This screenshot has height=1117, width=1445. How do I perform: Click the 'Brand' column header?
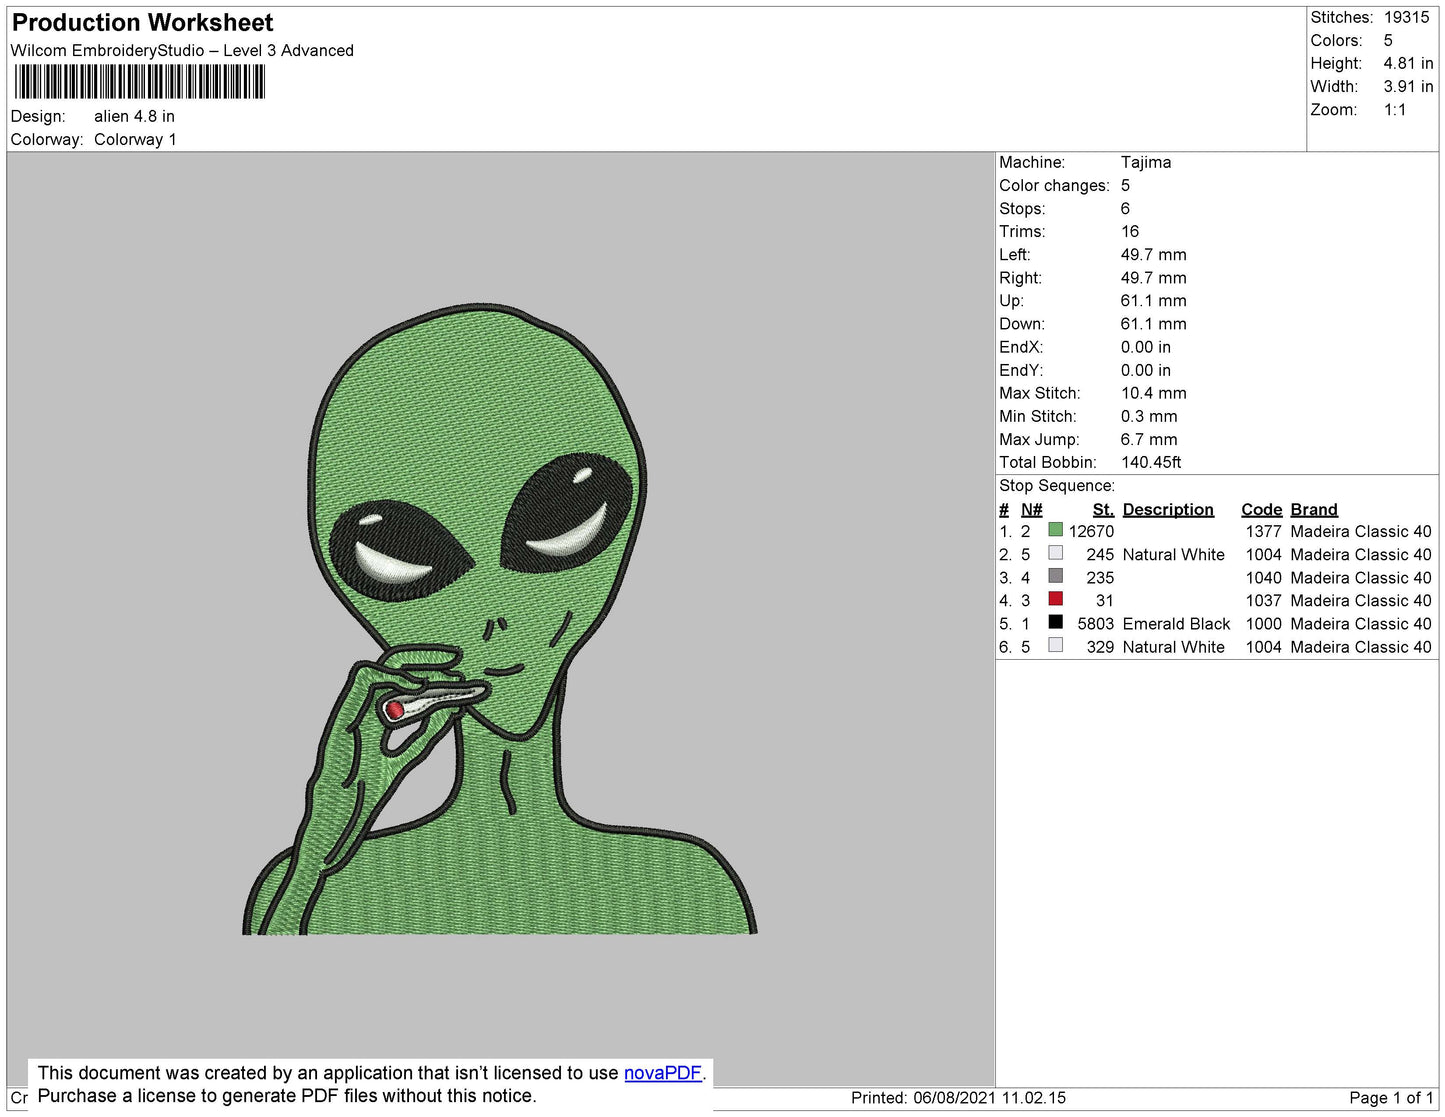tap(1314, 510)
